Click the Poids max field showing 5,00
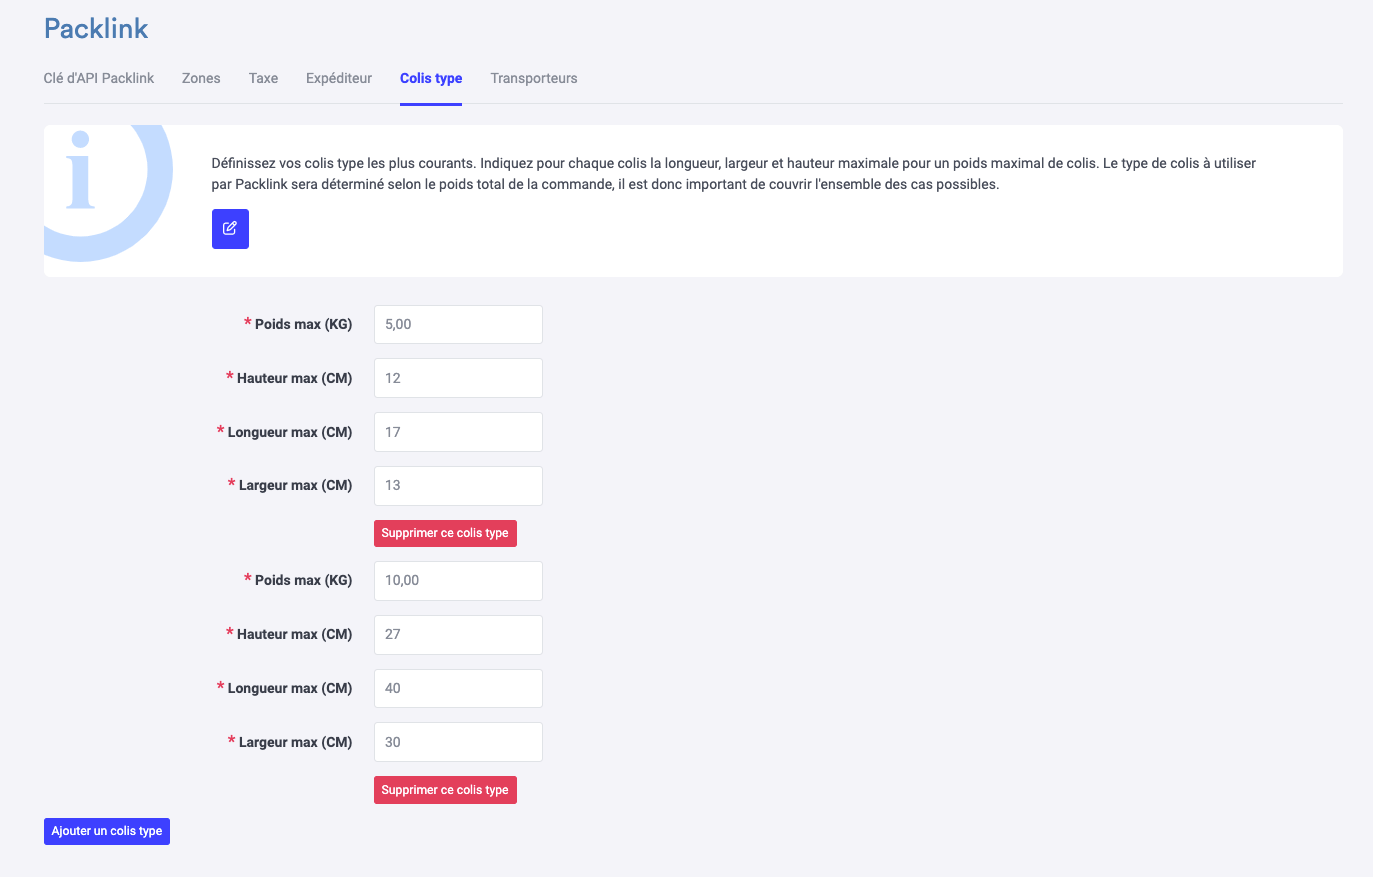 coord(458,324)
